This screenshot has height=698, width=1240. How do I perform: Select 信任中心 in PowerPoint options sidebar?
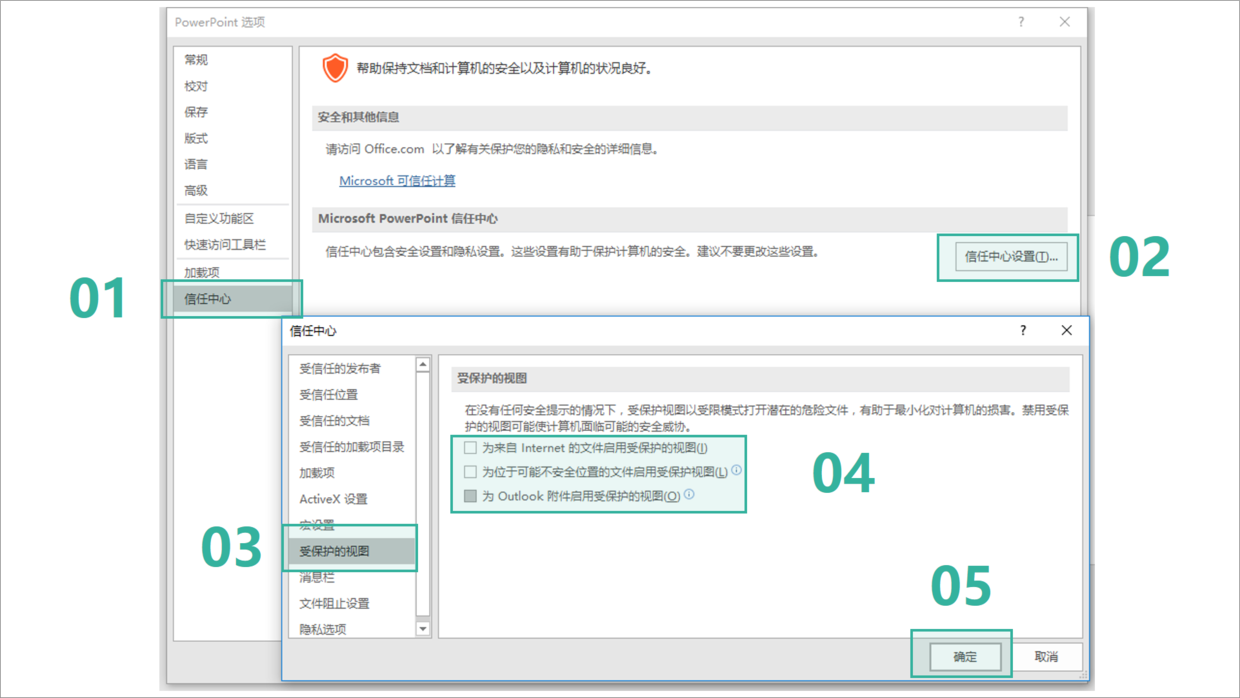pos(232,298)
